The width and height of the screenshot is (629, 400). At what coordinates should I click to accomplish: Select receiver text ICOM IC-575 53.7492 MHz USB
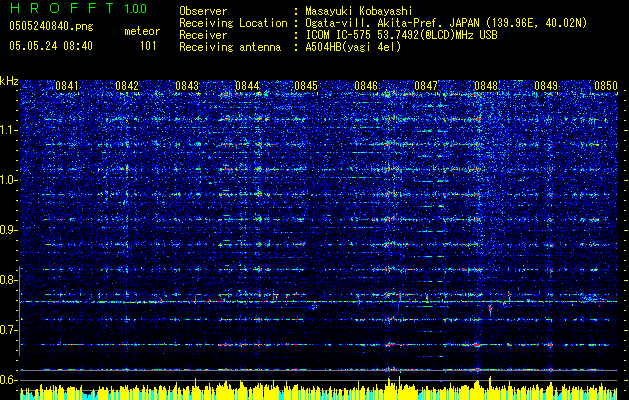point(401,35)
